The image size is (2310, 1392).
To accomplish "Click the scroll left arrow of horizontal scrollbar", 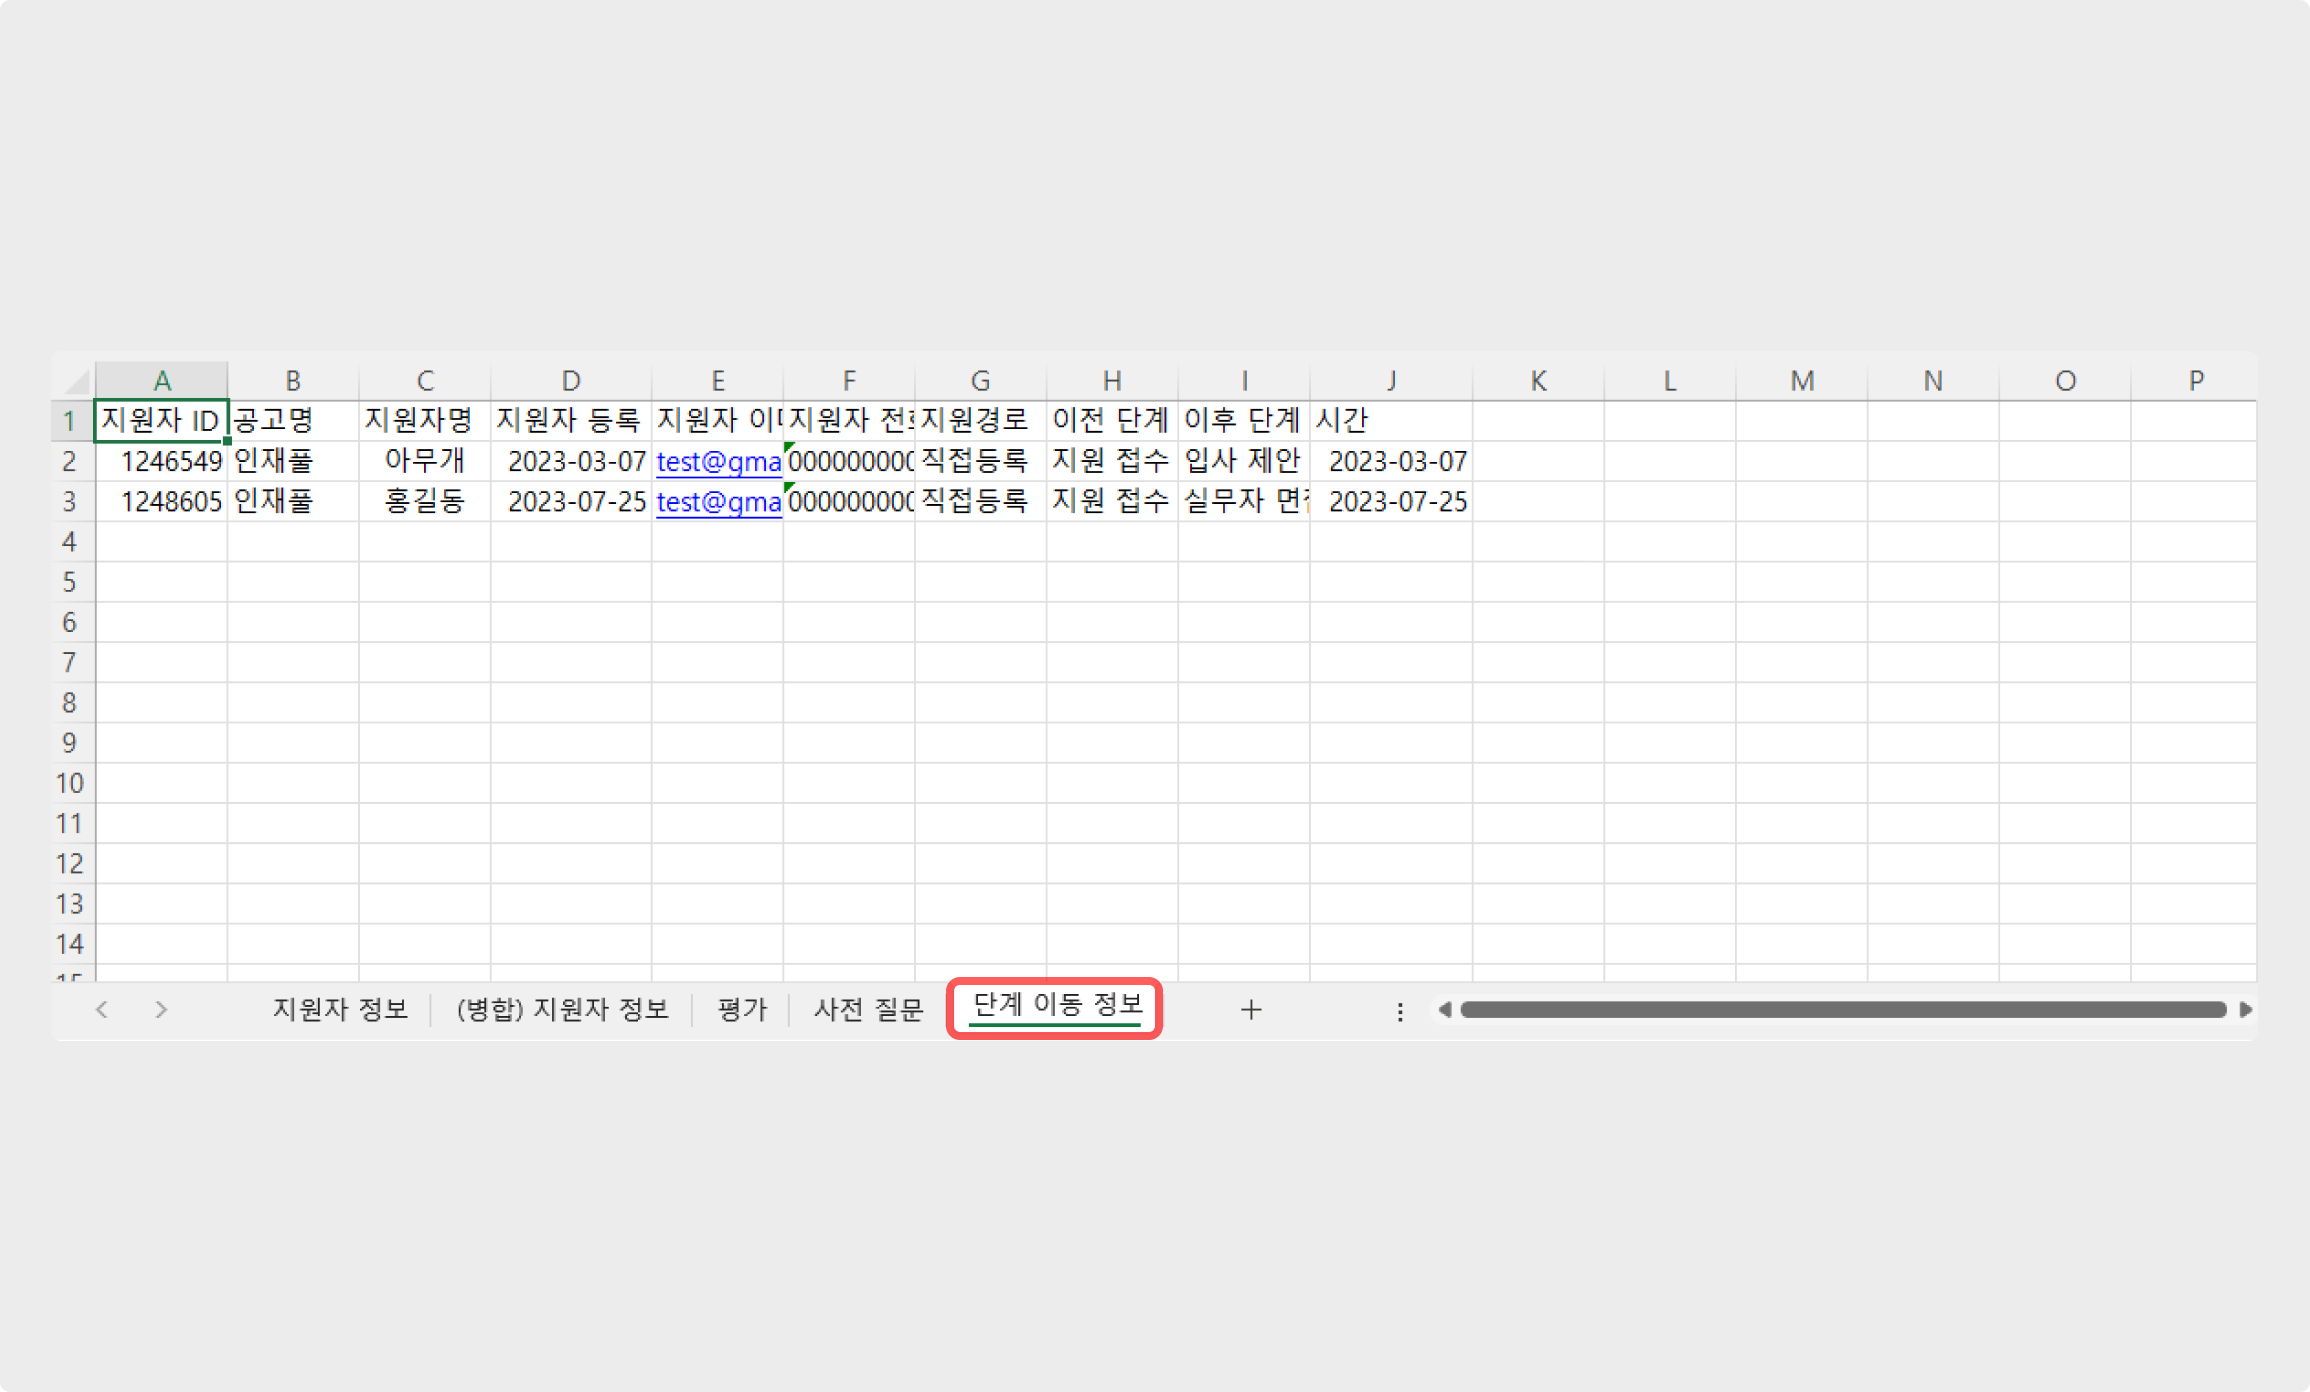I will pos(1444,1010).
